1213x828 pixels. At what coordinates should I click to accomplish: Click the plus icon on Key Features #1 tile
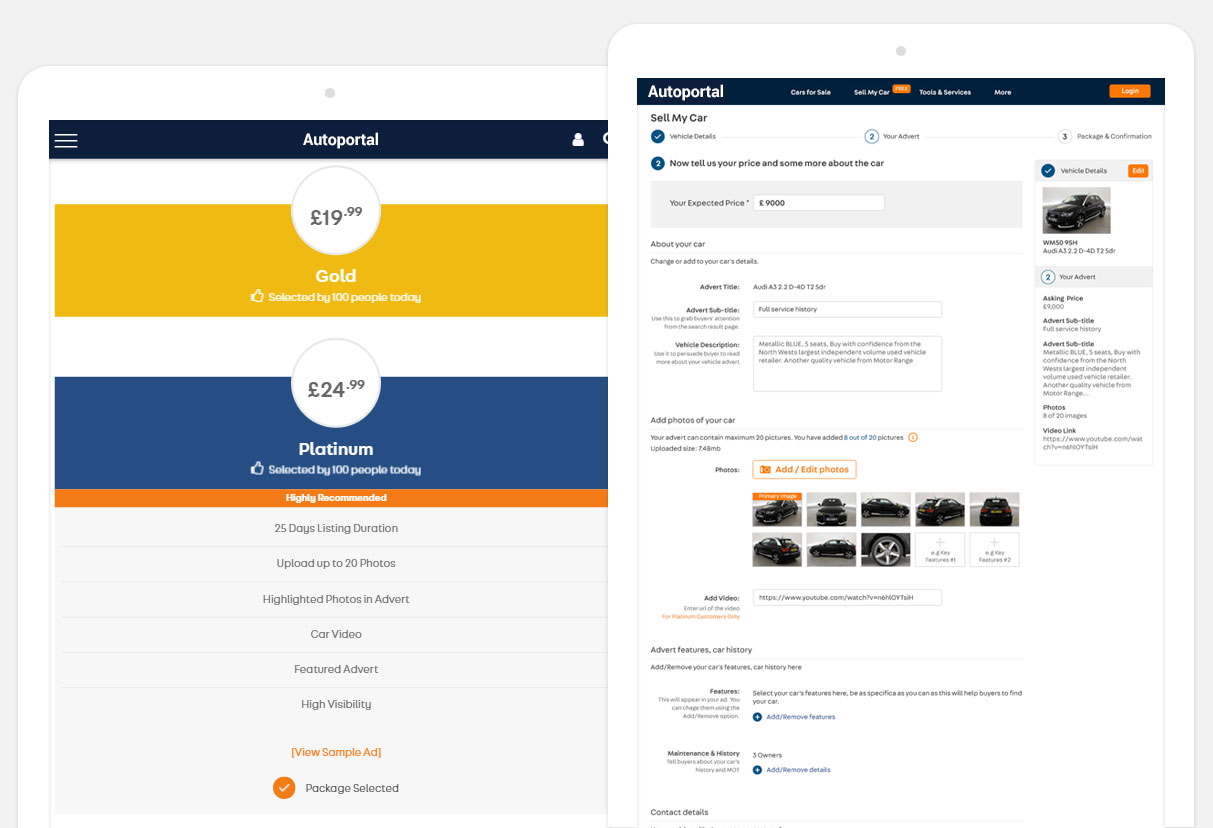point(939,543)
